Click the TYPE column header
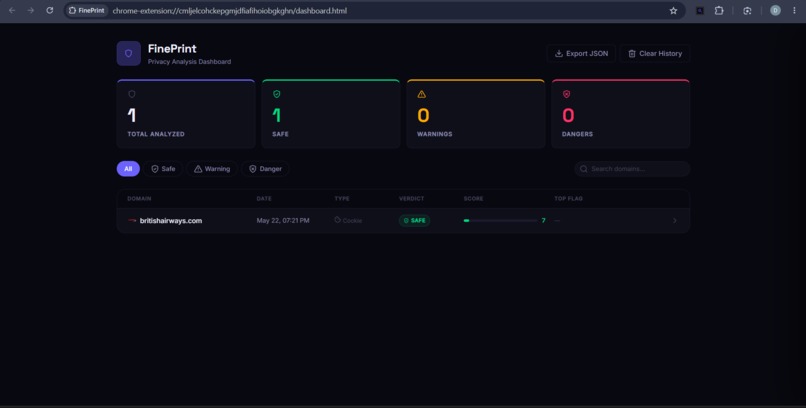 (342, 198)
